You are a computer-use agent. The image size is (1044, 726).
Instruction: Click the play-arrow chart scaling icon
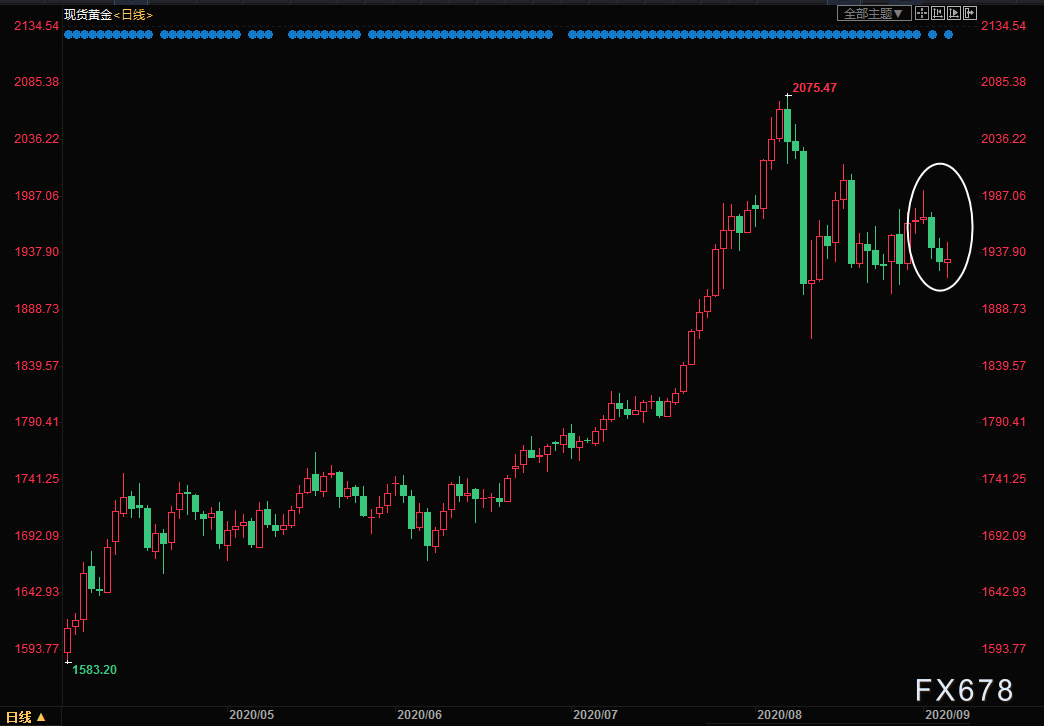[954, 13]
